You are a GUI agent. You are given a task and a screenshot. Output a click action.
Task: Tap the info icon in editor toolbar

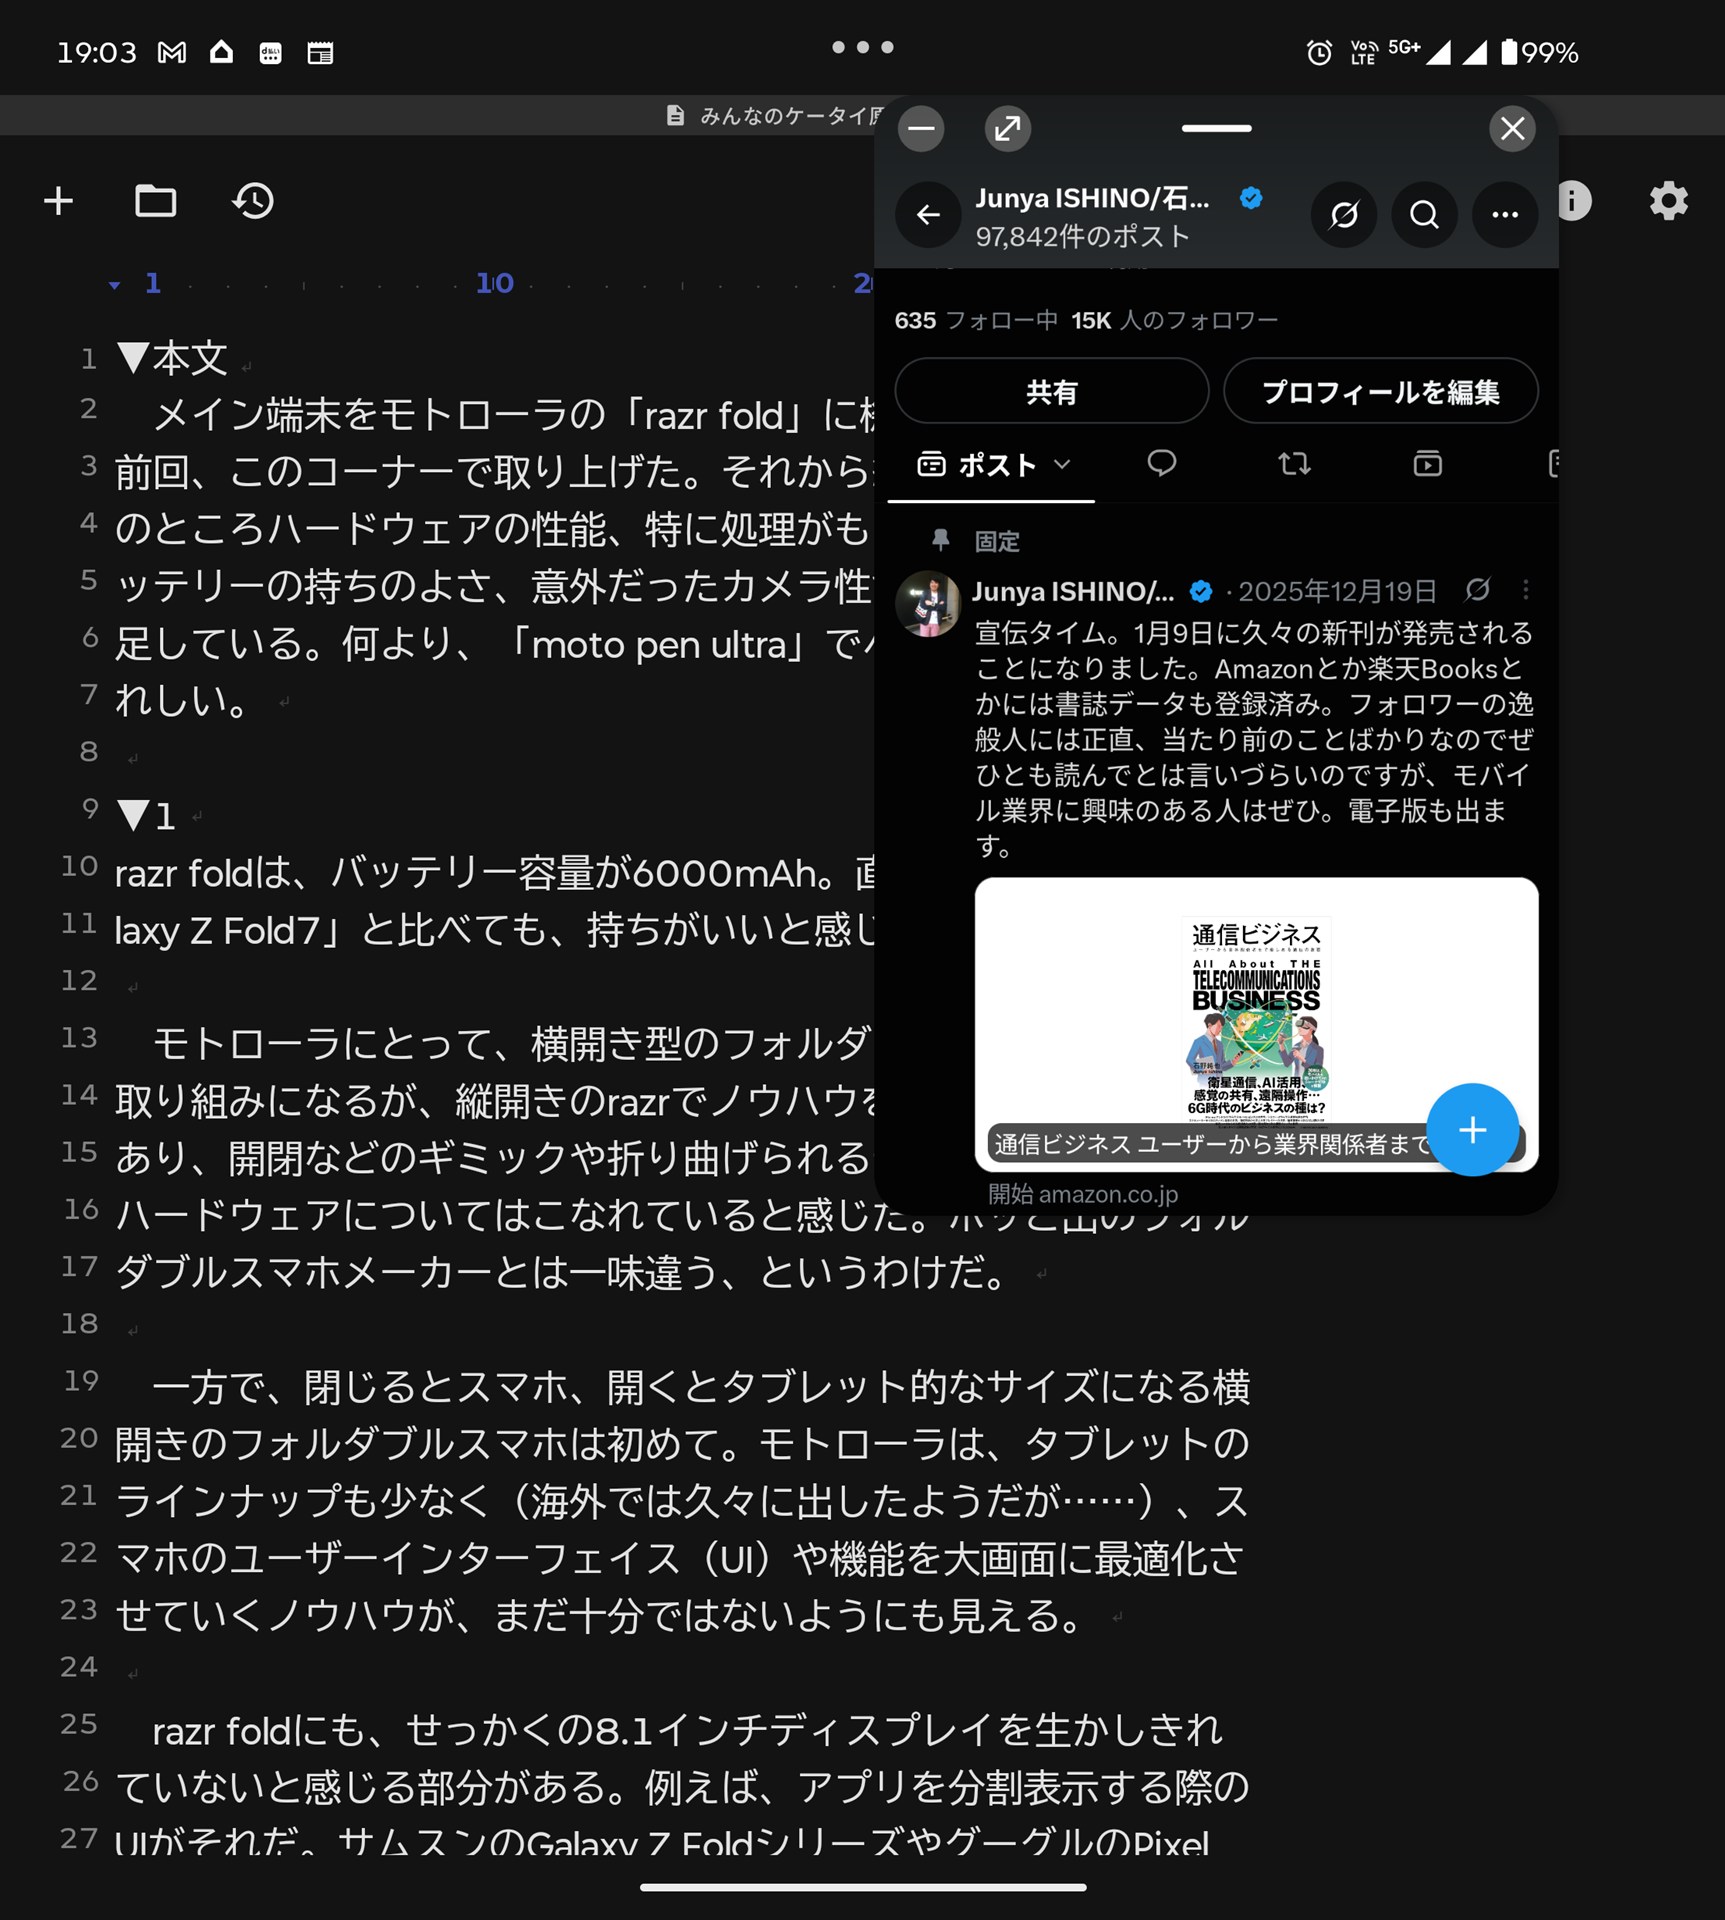(x=1574, y=201)
